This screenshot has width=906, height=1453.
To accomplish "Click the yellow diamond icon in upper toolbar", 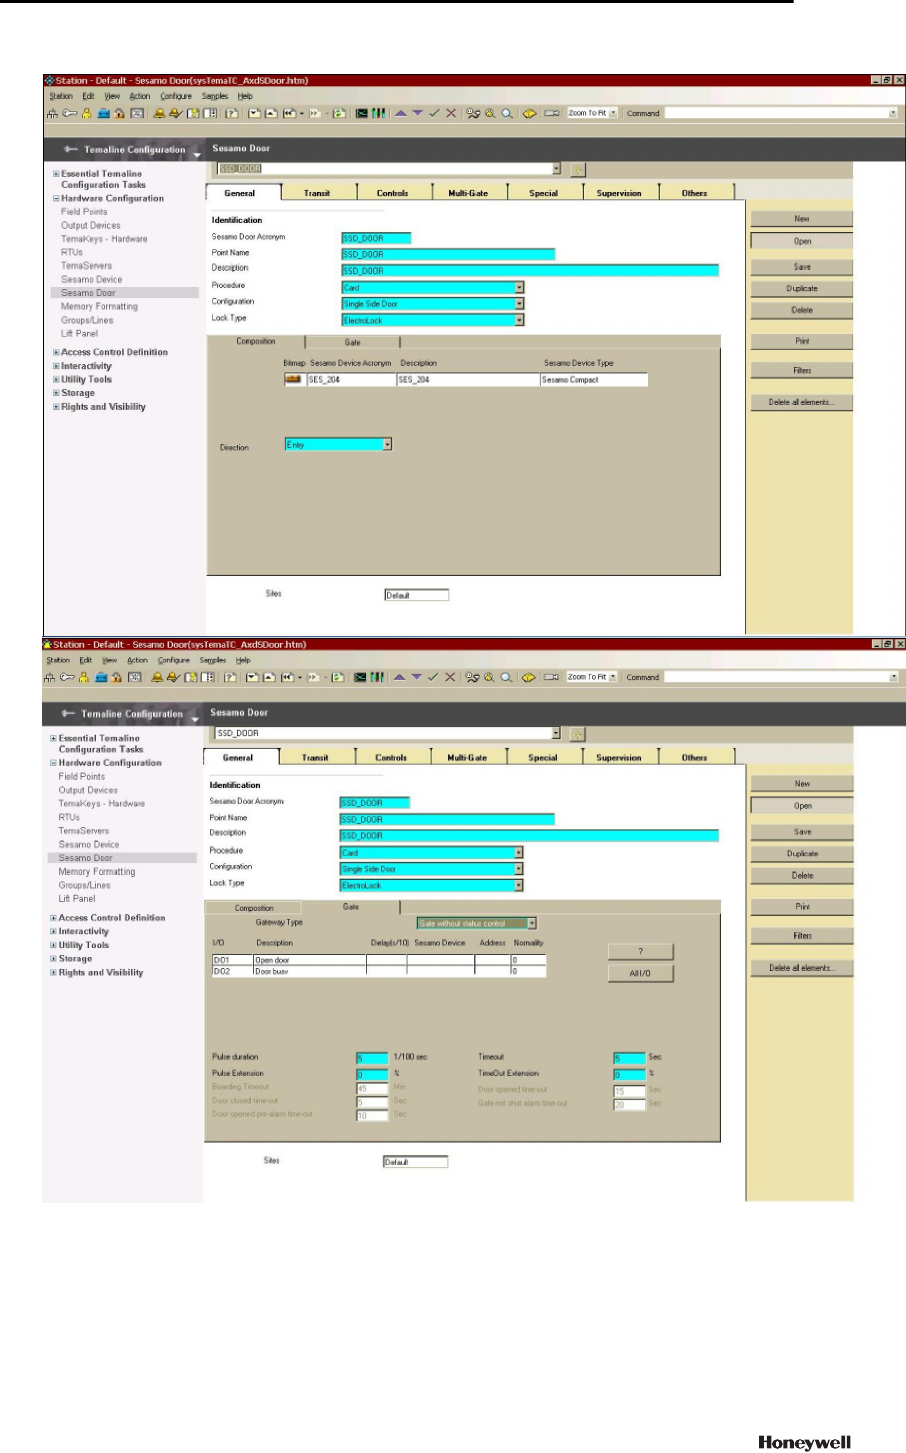I will [530, 113].
